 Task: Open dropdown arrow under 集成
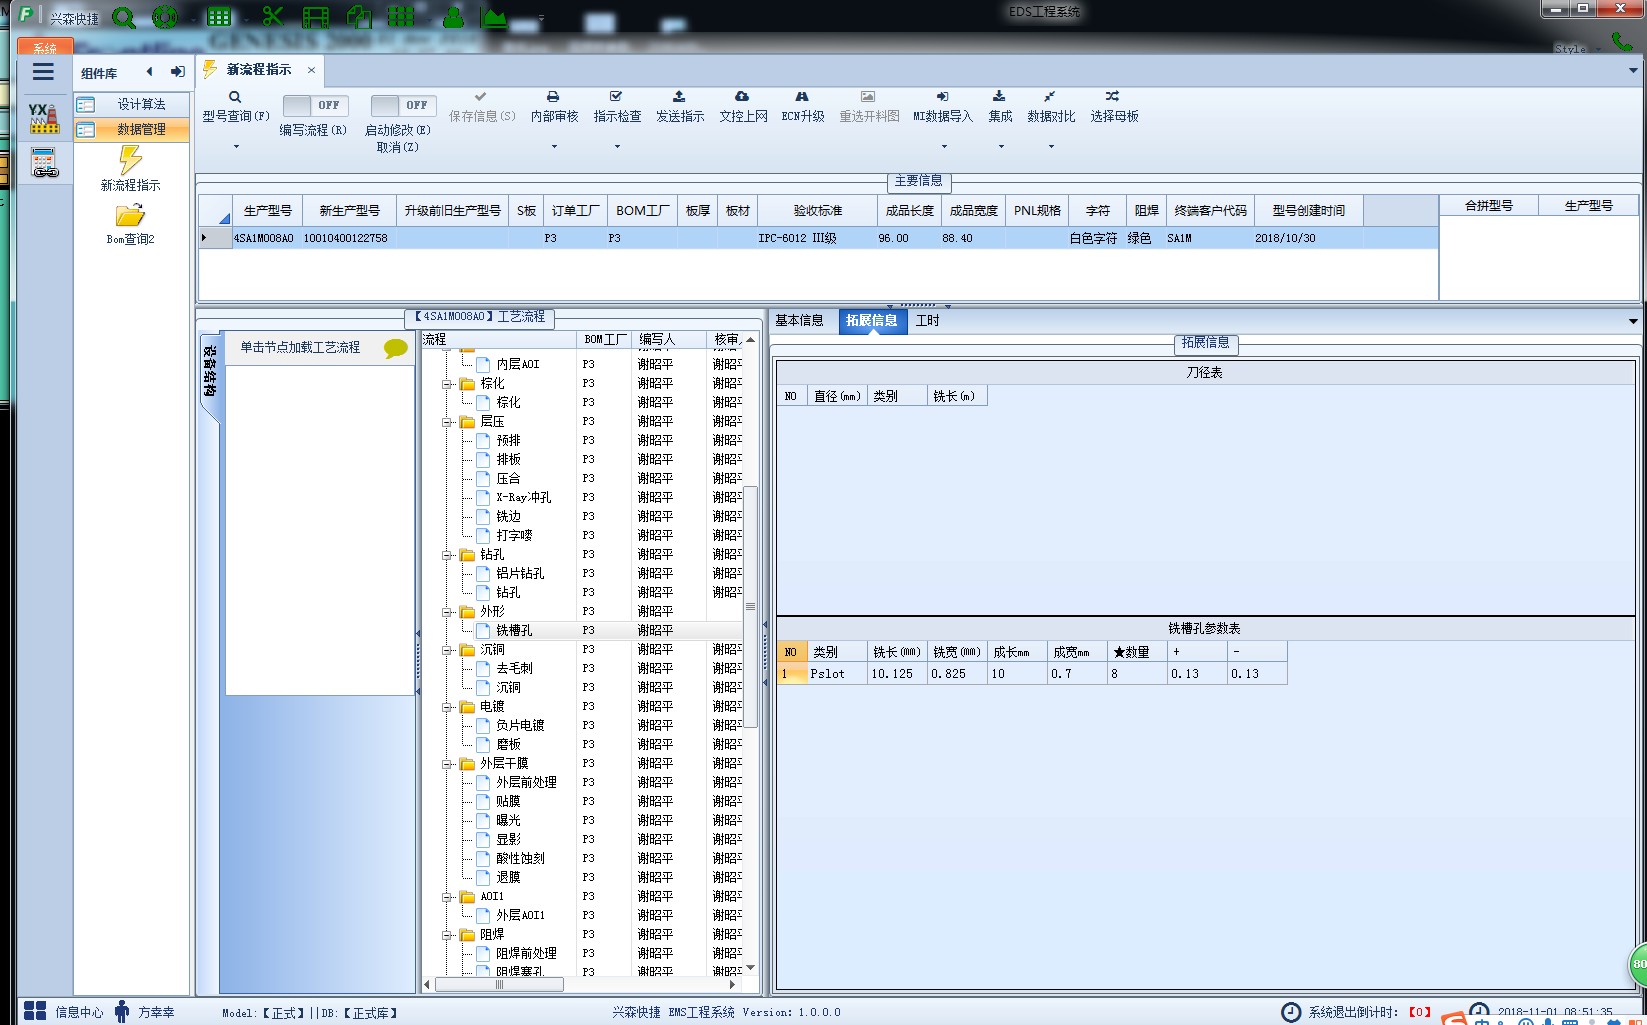point(1000,147)
